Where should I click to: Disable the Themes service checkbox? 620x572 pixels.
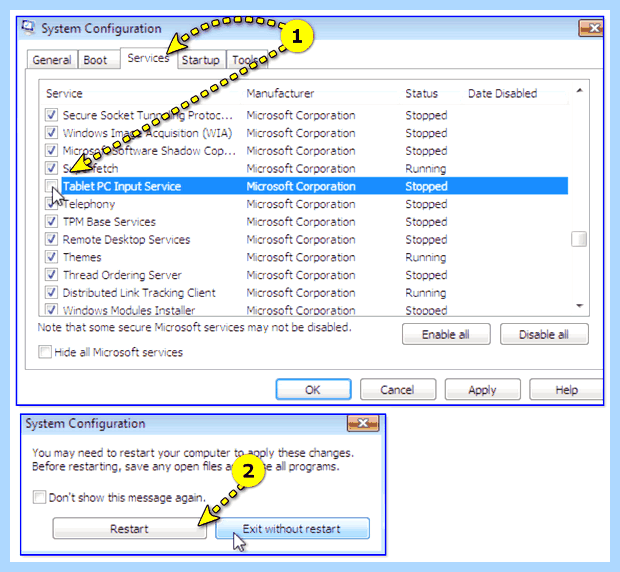(x=51, y=257)
